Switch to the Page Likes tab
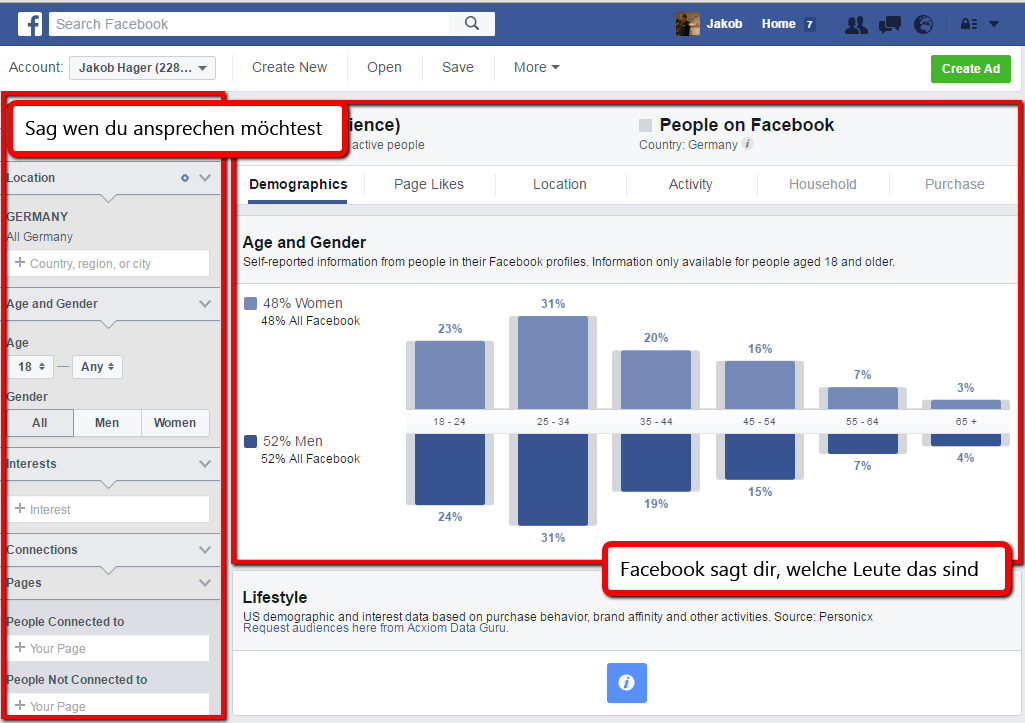The image size is (1025, 723). pos(429,184)
